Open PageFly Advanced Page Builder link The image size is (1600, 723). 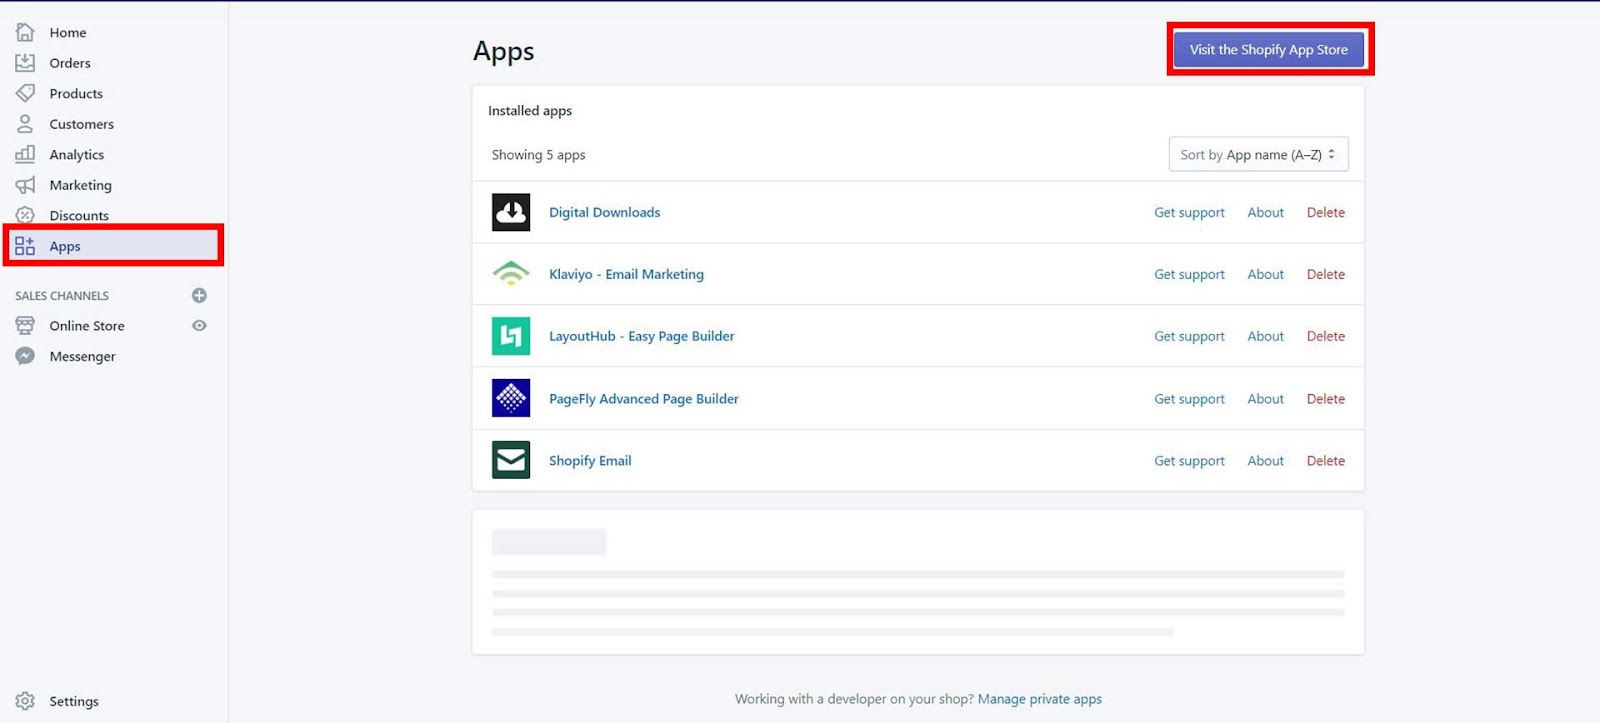644,398
